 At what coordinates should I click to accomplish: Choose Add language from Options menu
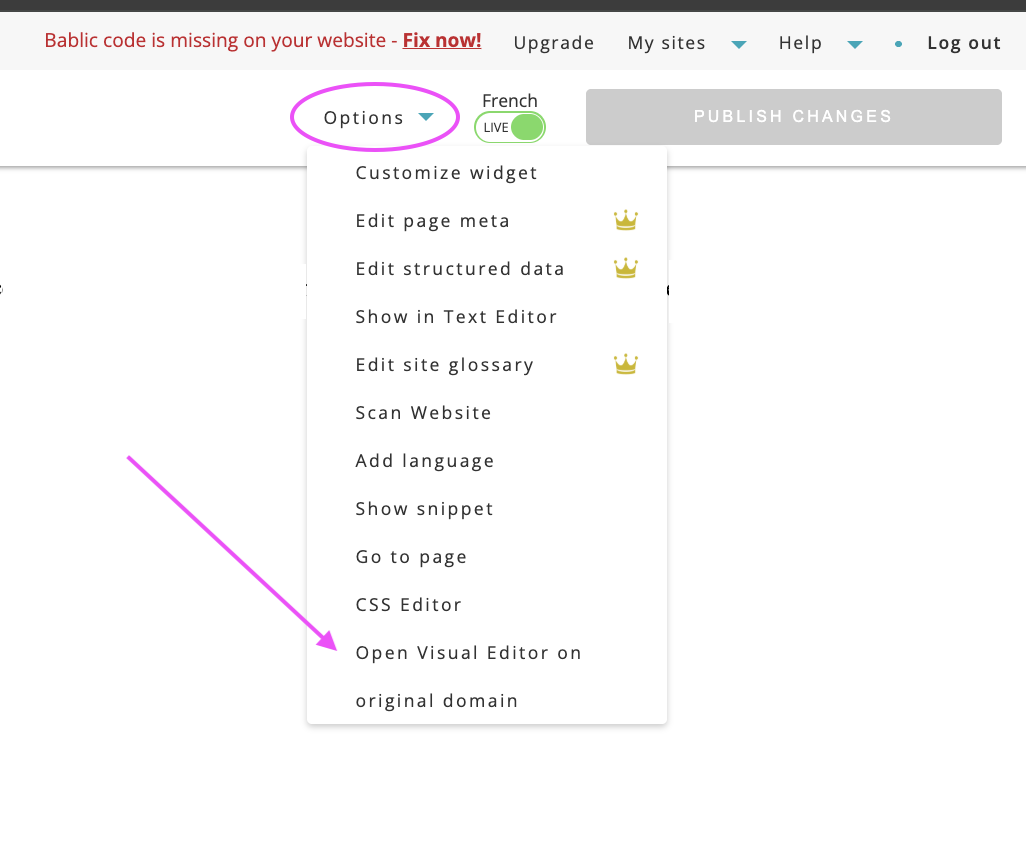point(425,461)
